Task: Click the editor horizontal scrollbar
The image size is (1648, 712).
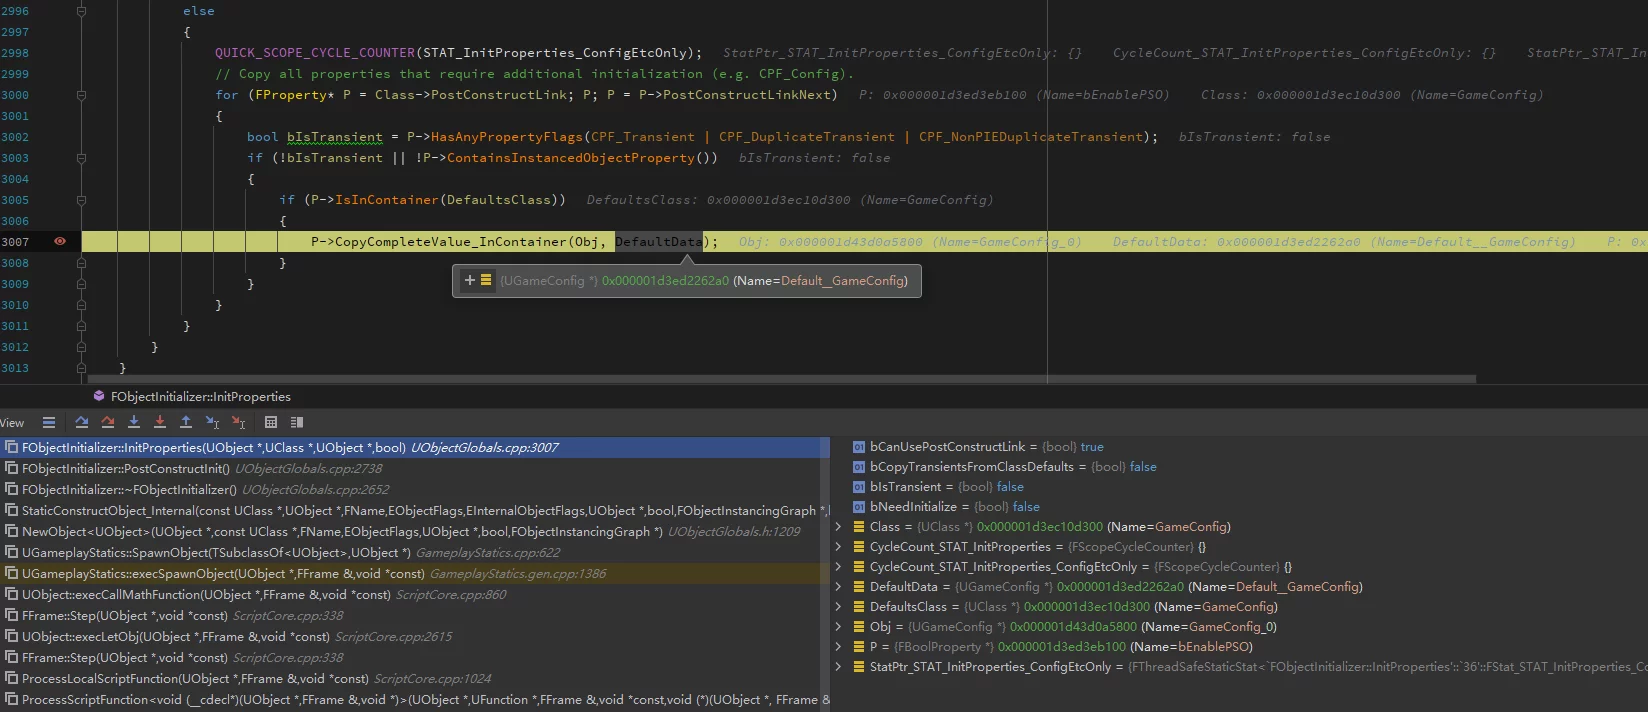Action: coord(780,379)
